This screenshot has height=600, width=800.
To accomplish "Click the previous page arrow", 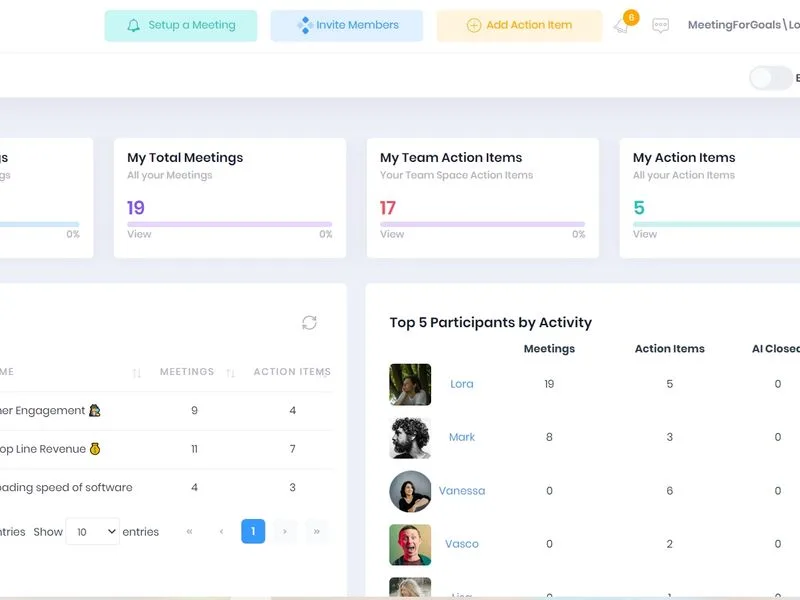I will [221, 532].
